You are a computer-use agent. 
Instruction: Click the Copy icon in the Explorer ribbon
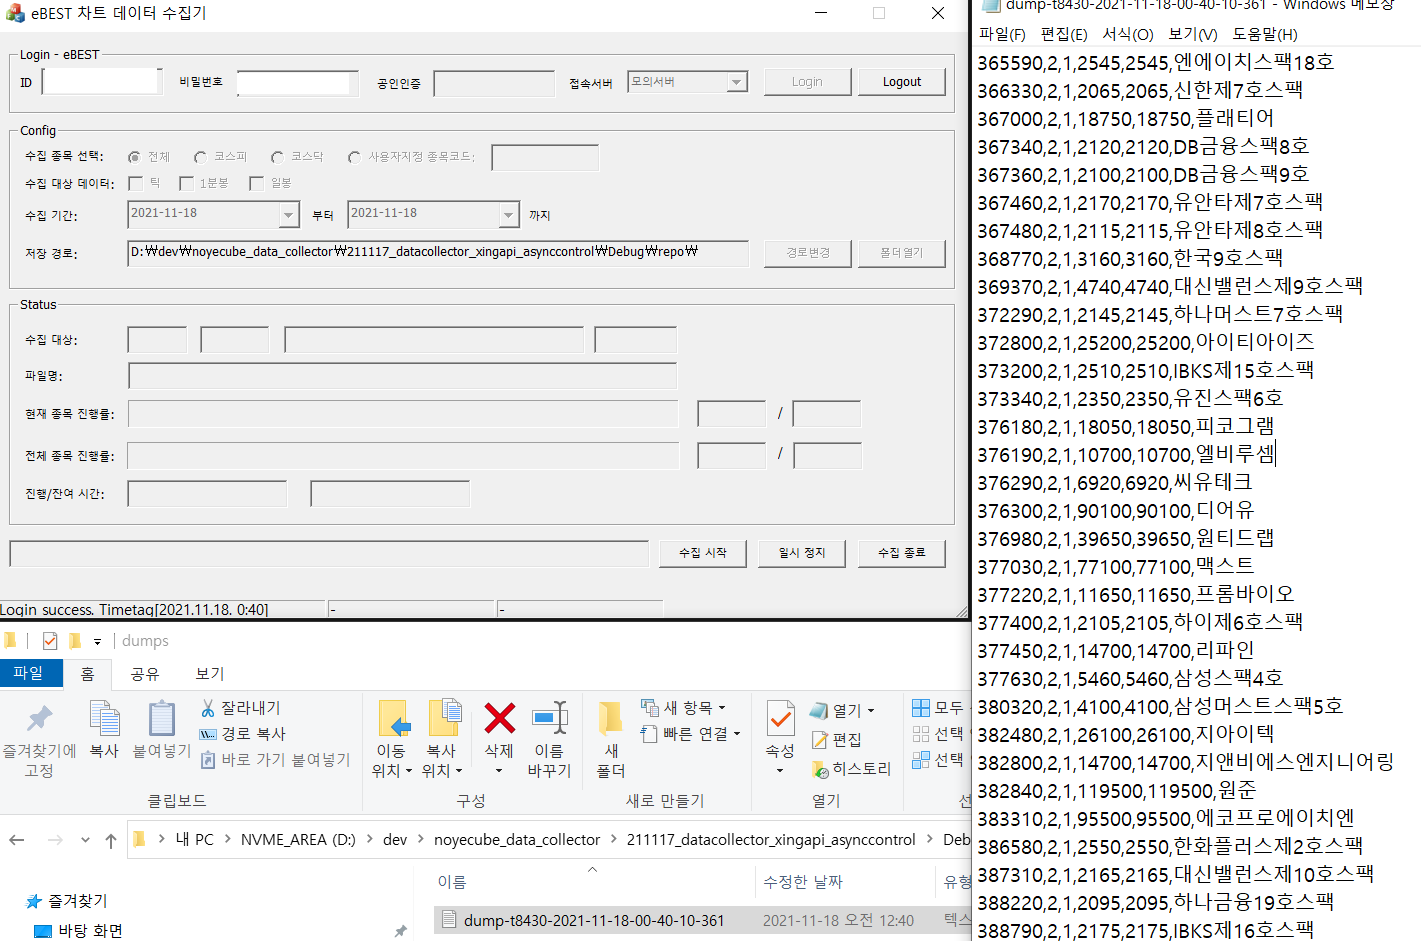104,718
